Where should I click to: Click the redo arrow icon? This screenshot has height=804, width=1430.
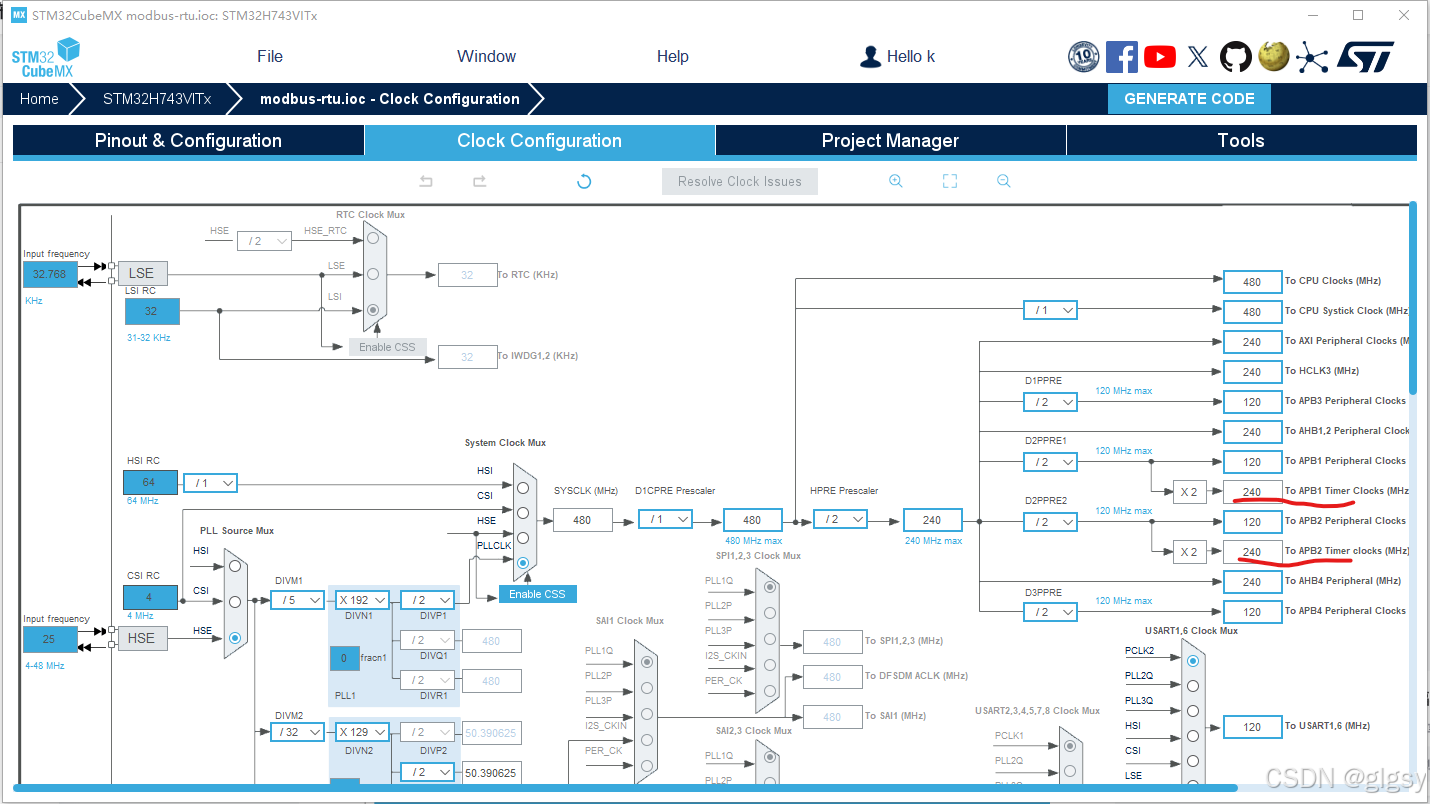tap(479, 181)
